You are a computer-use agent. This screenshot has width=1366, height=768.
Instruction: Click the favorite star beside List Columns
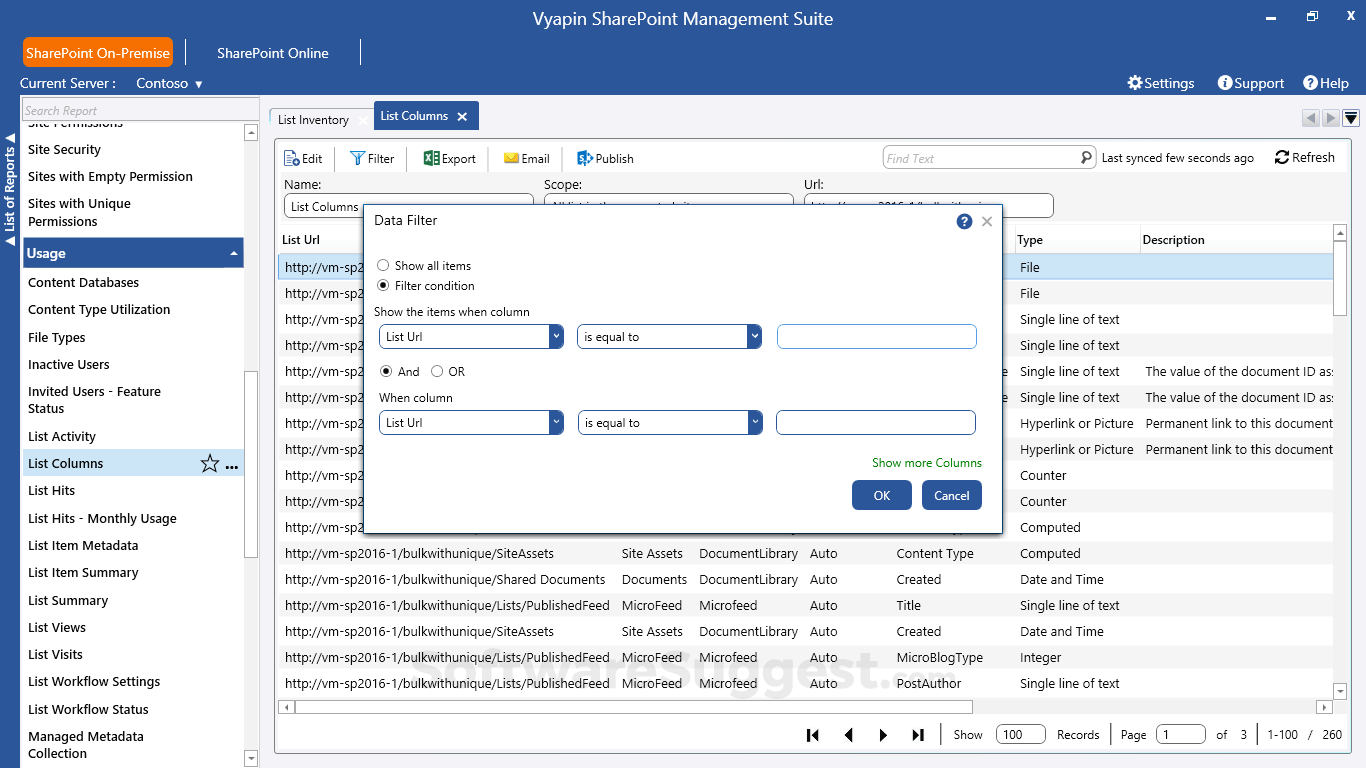(x=209, y=463)
